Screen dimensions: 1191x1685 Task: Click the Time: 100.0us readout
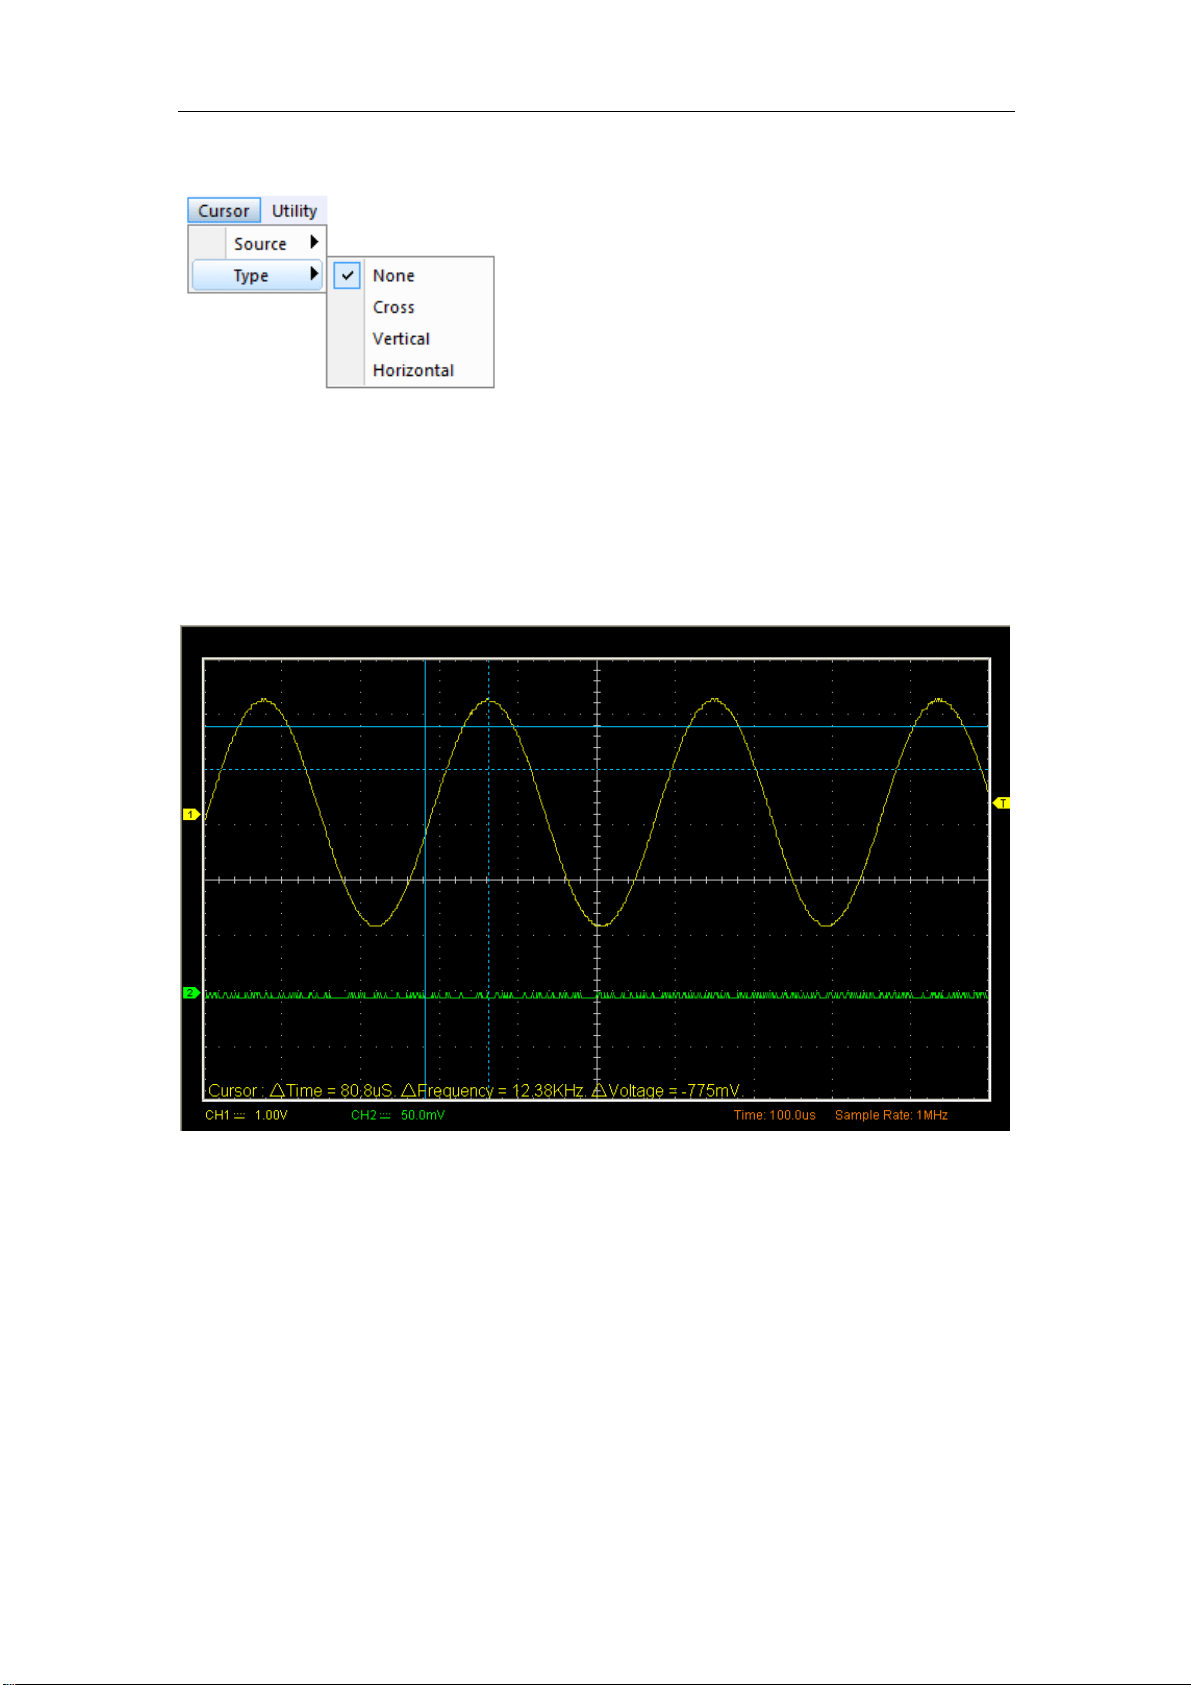coord(775,1115)
